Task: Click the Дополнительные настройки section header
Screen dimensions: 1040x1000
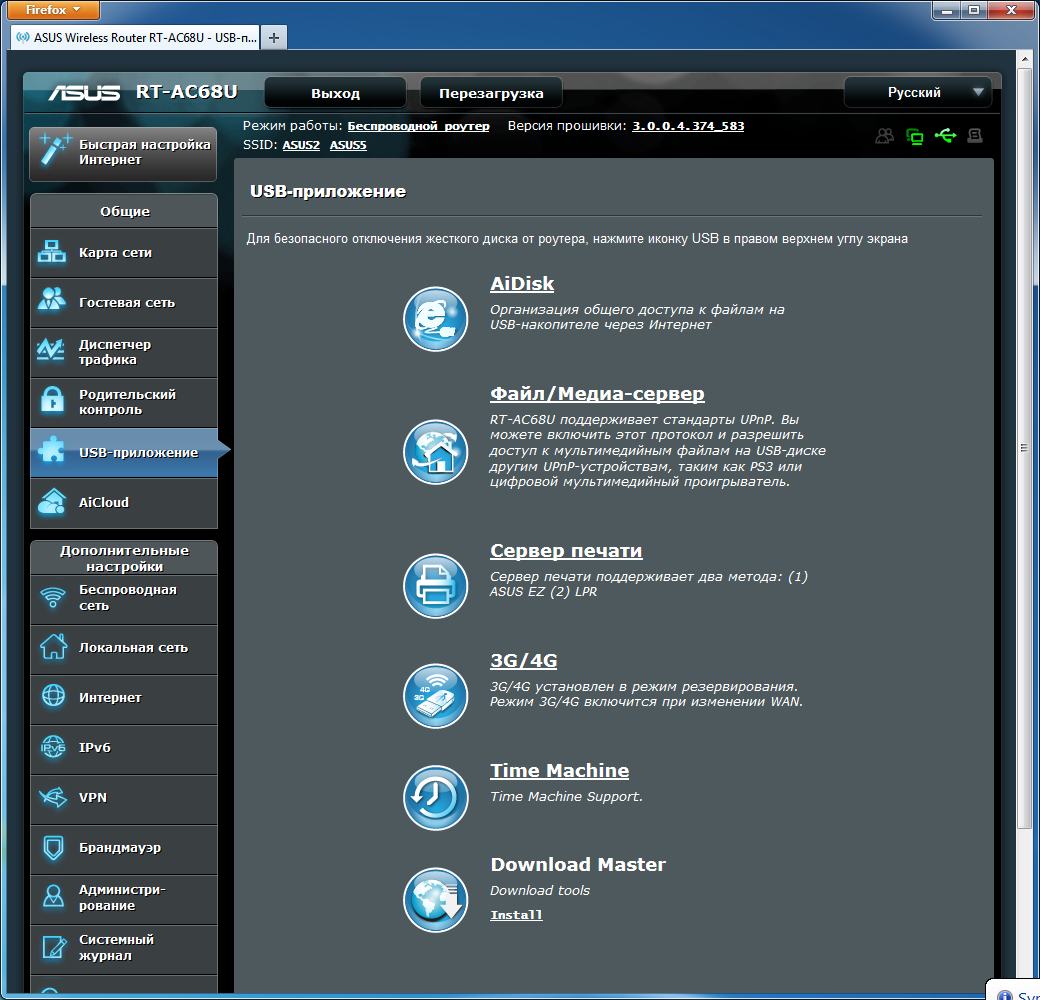Action: (124, 558)
